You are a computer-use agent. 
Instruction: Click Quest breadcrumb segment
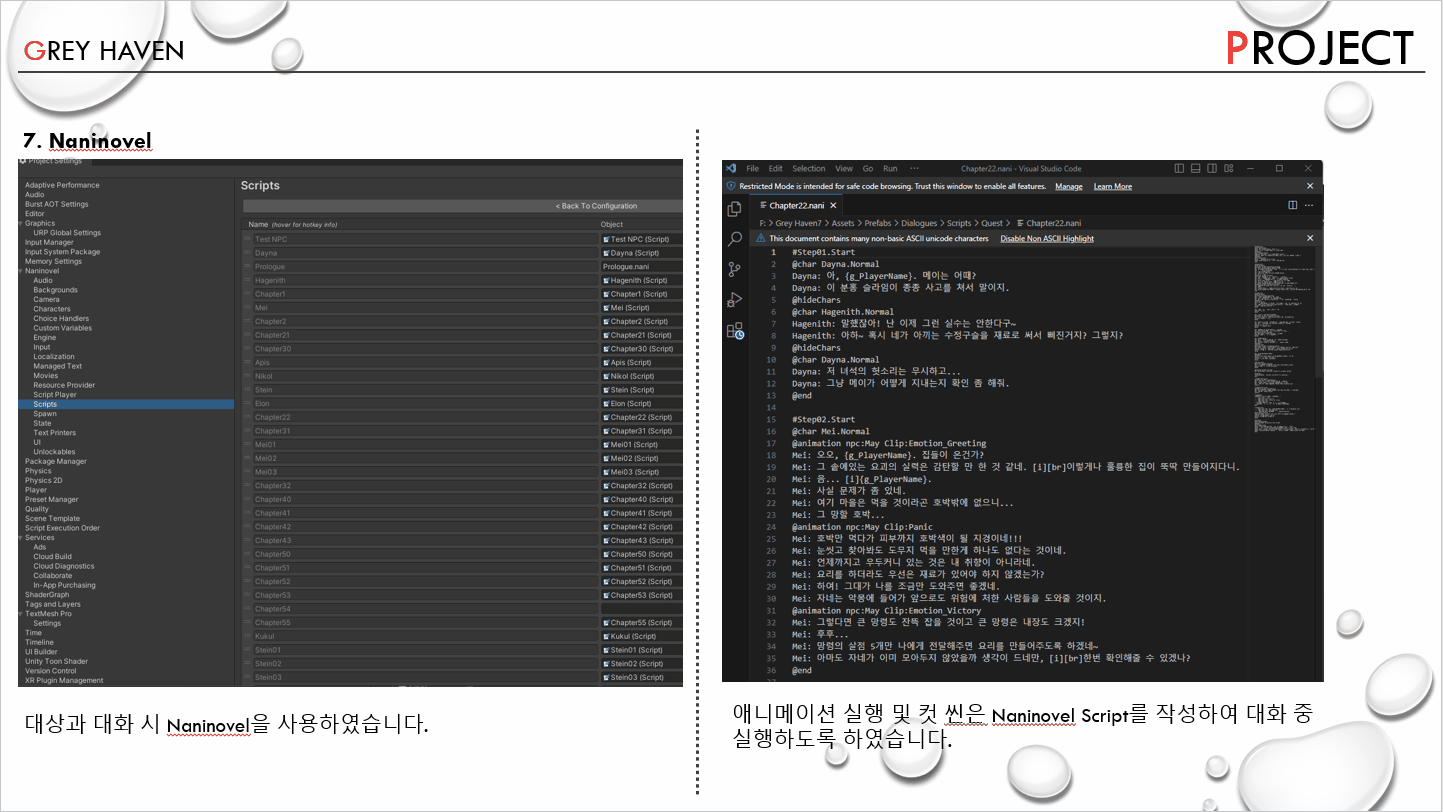click(991, 223)
